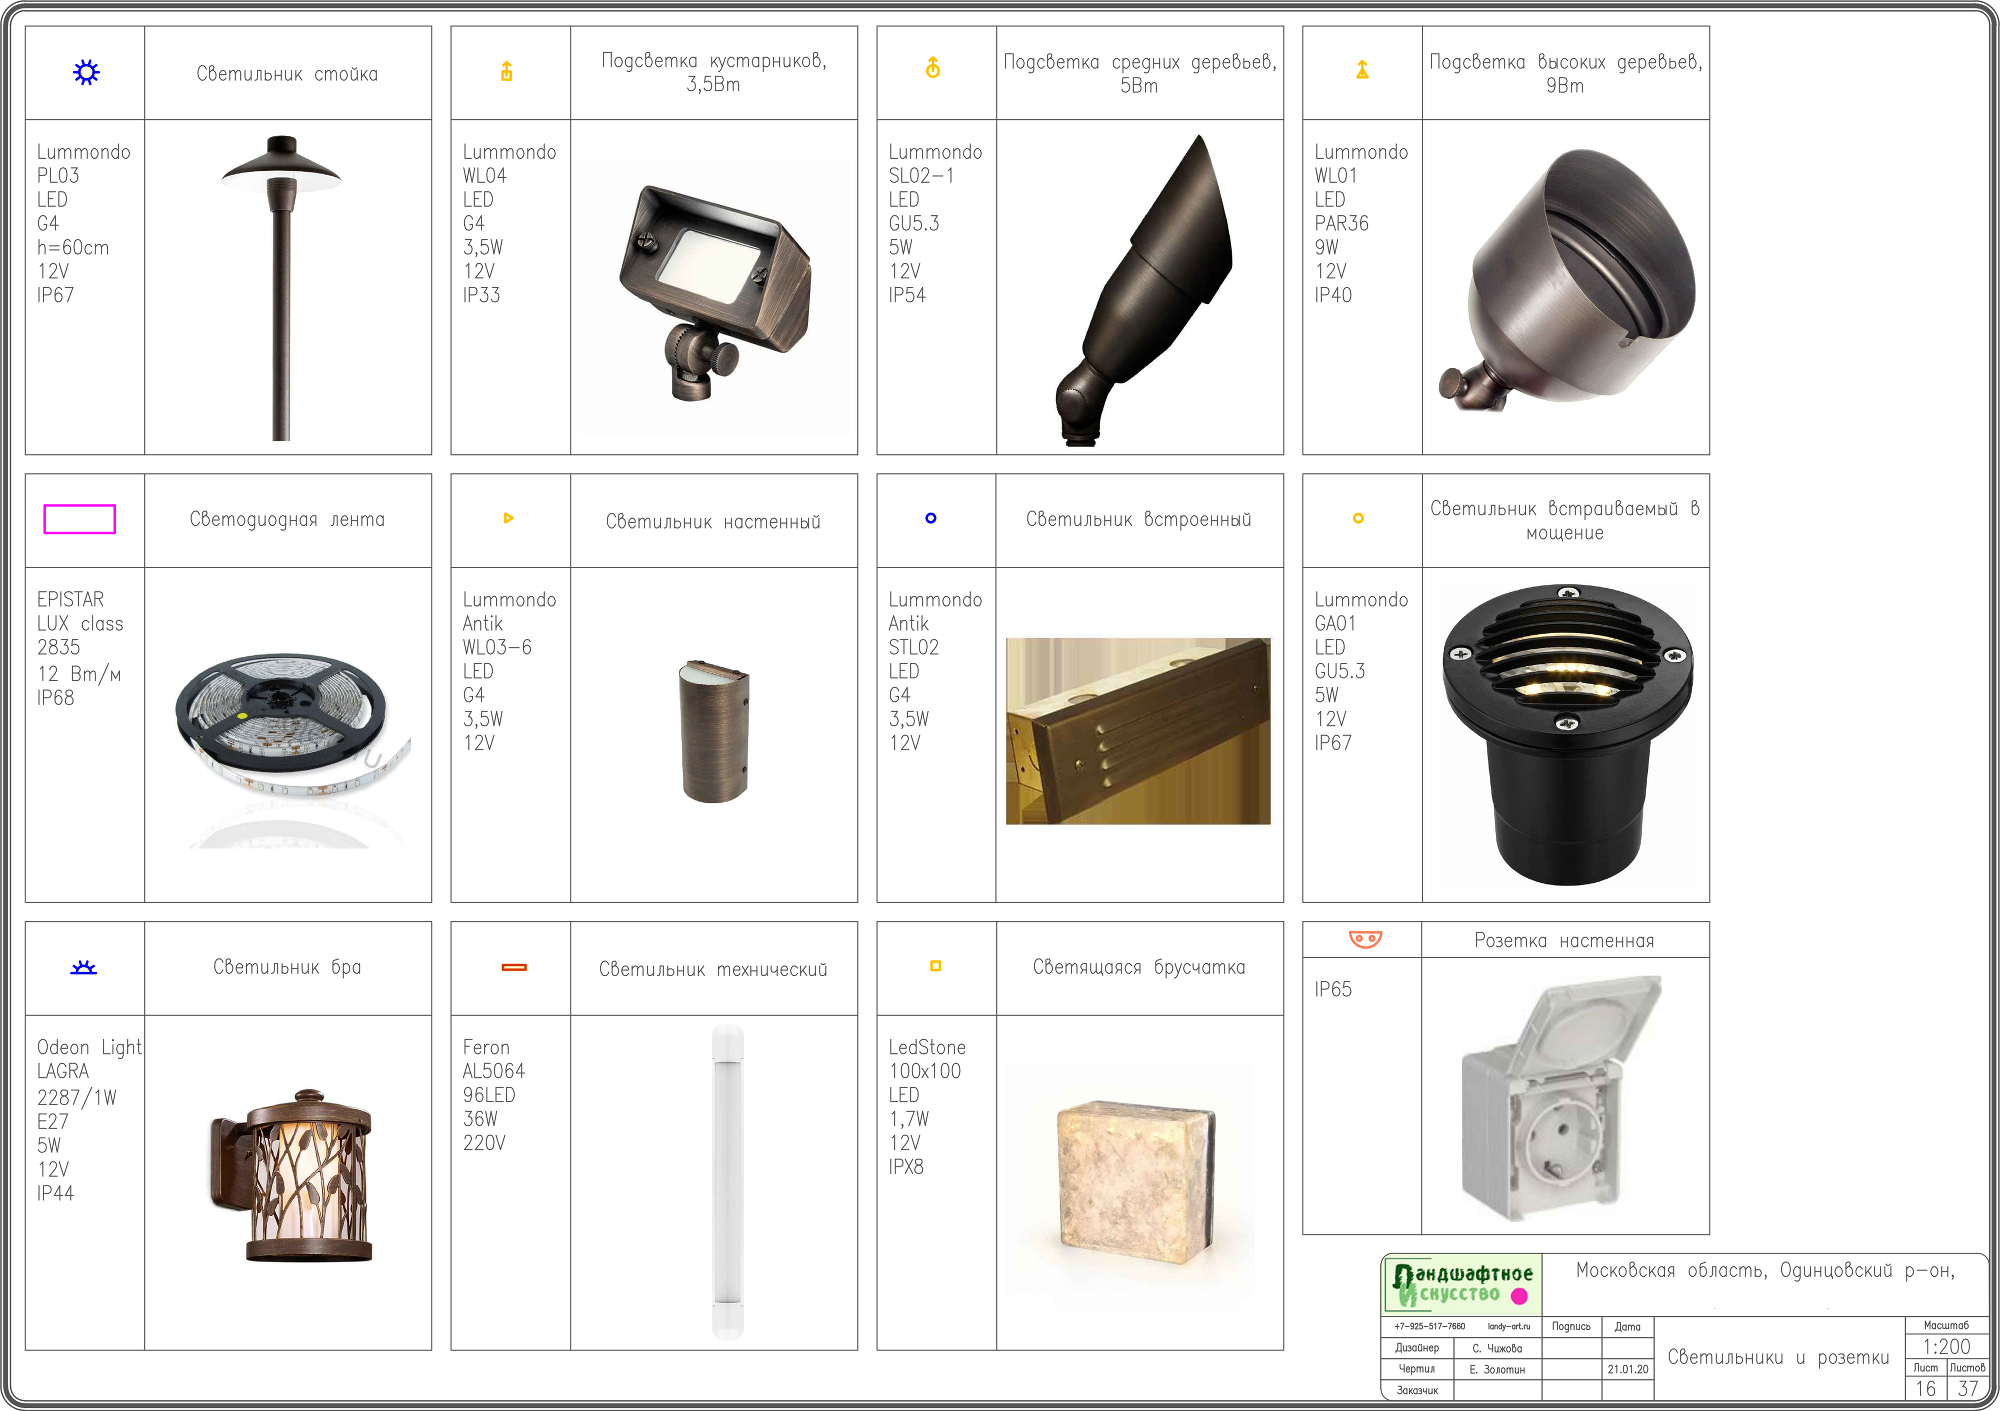Click the heading 'Розетка настенная'

[1564, 940]
